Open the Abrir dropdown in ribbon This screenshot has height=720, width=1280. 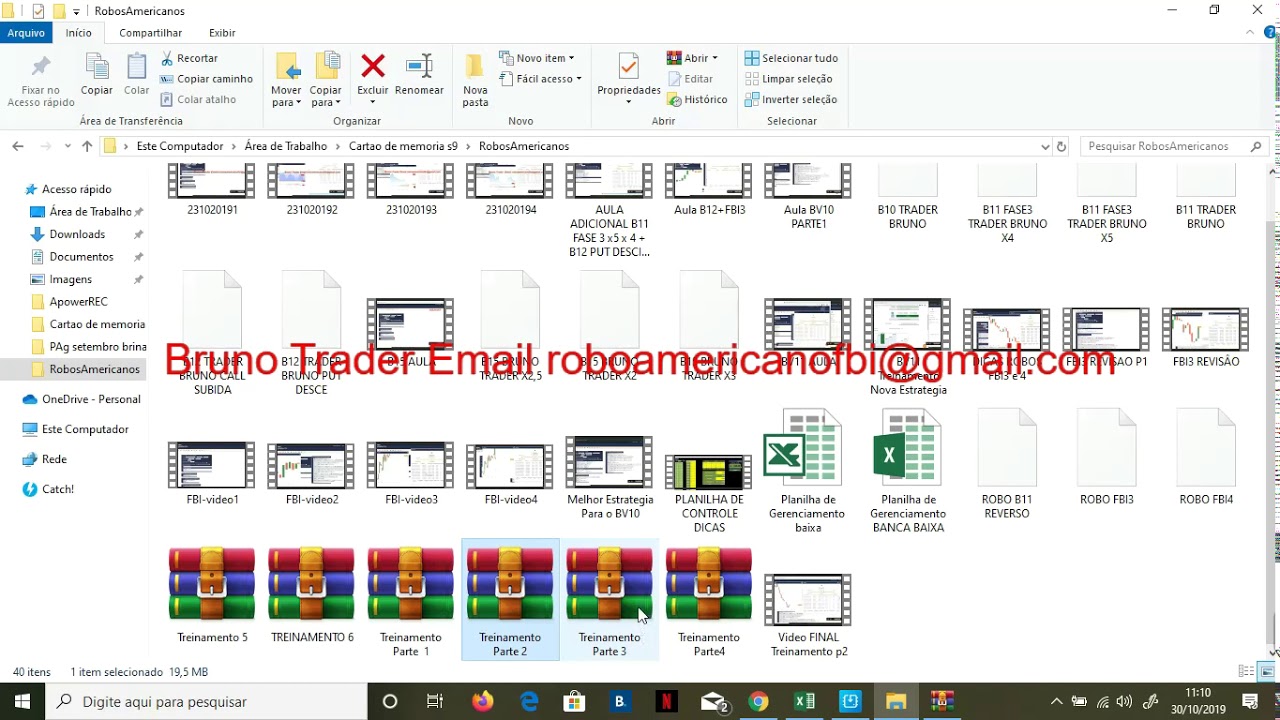coord(692,58)
